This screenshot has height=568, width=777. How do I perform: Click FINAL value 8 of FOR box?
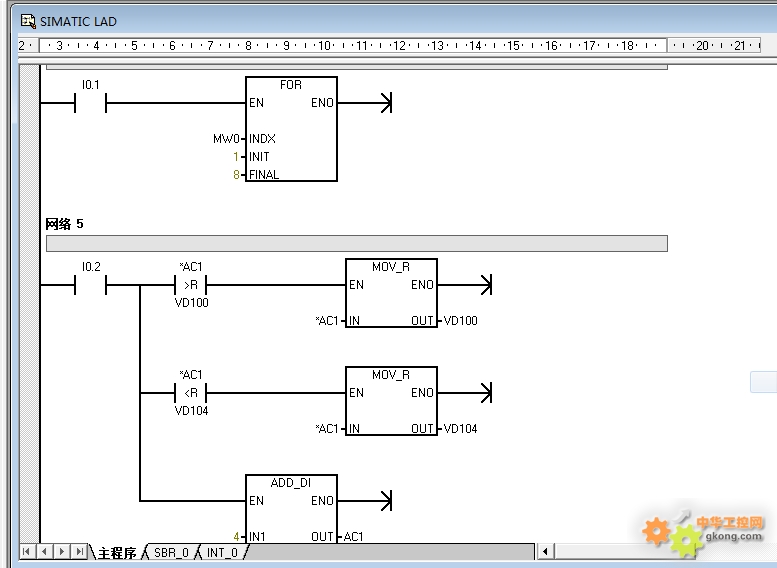click(x=236, y=174)
